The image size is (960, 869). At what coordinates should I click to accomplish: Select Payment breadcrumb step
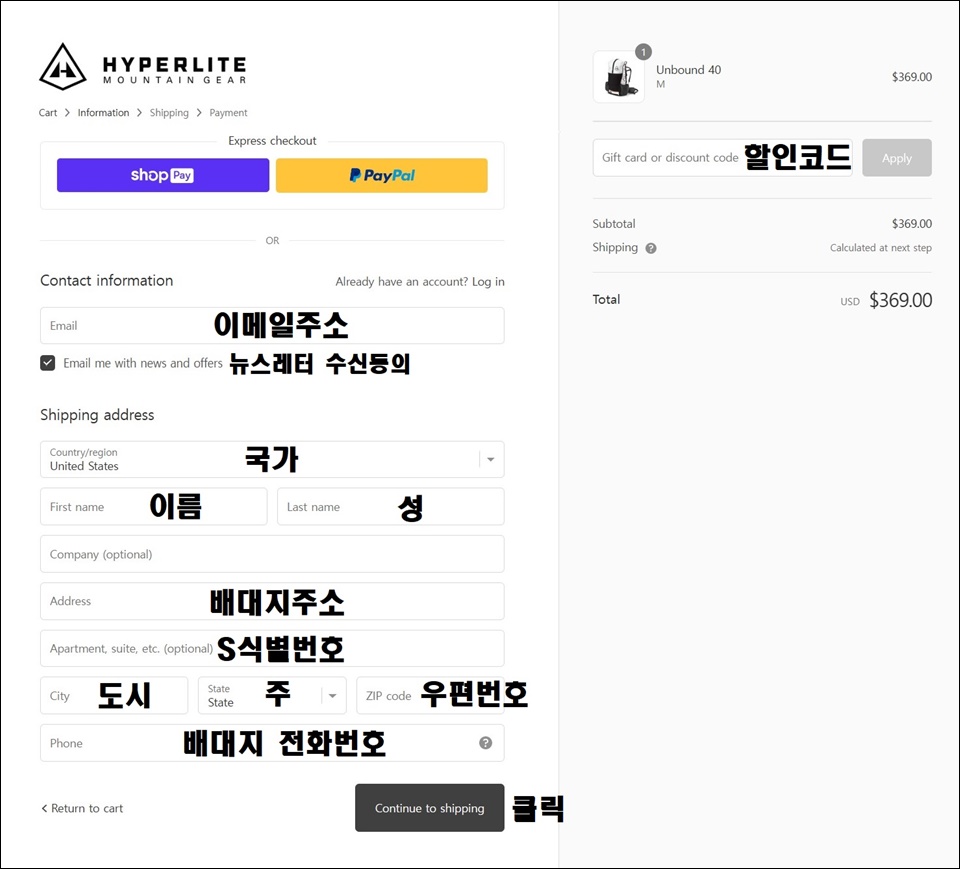(x=228, y=113)
